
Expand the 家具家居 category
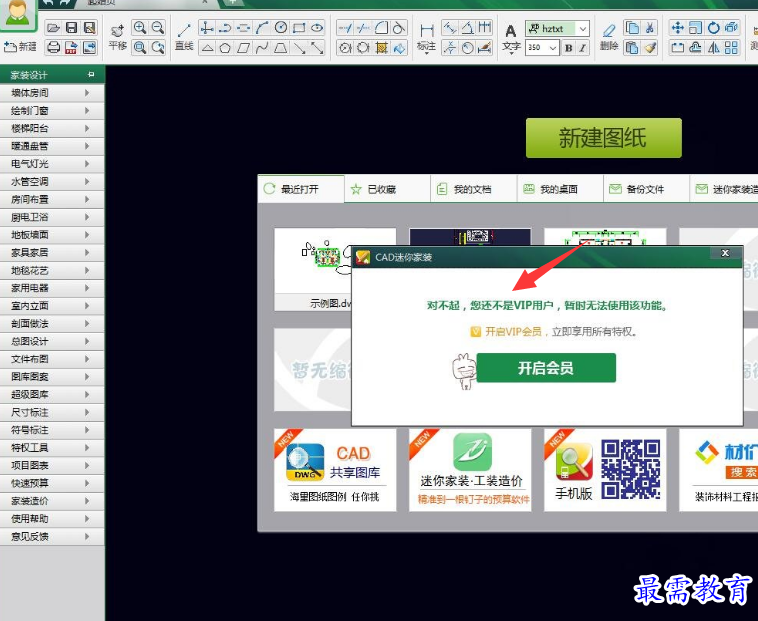52,253
